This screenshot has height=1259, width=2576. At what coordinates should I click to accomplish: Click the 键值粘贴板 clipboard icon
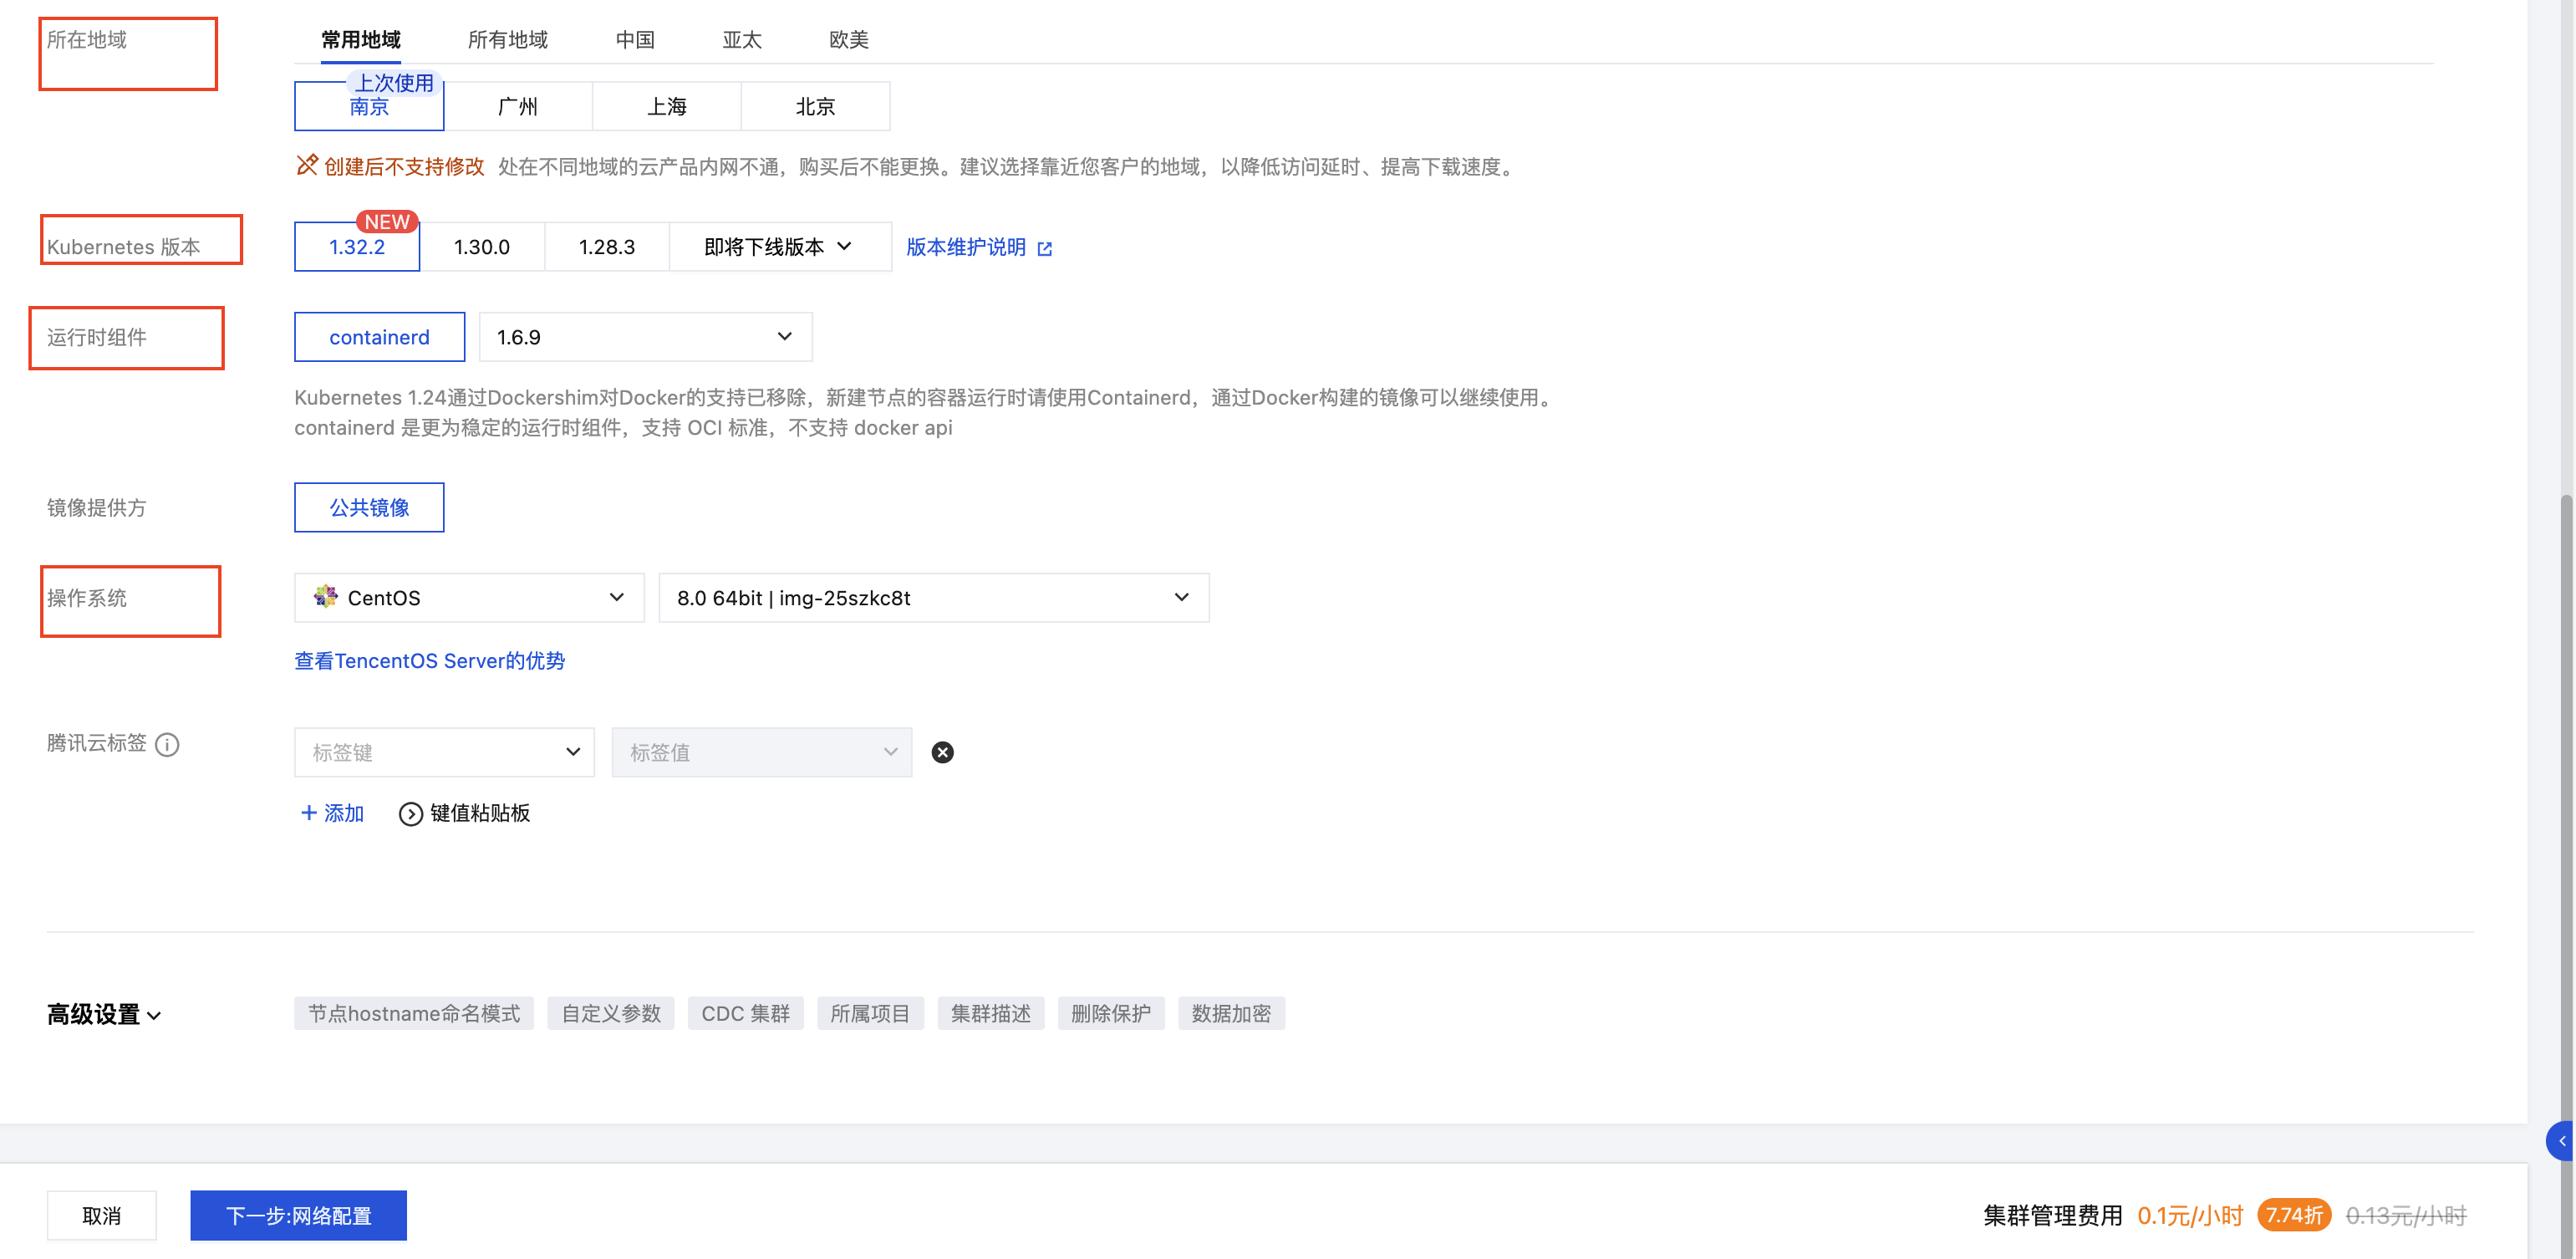click(410, 814)
